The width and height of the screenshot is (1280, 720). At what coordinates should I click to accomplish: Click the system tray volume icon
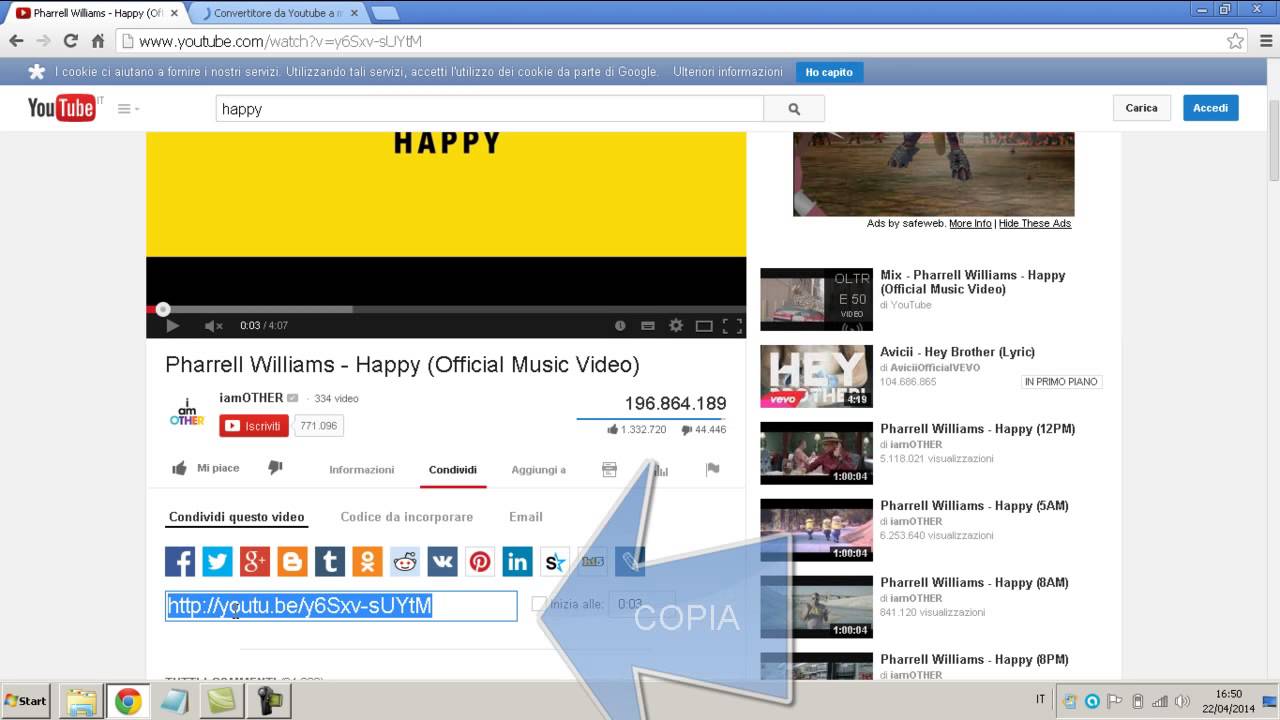click(1183, 701)
